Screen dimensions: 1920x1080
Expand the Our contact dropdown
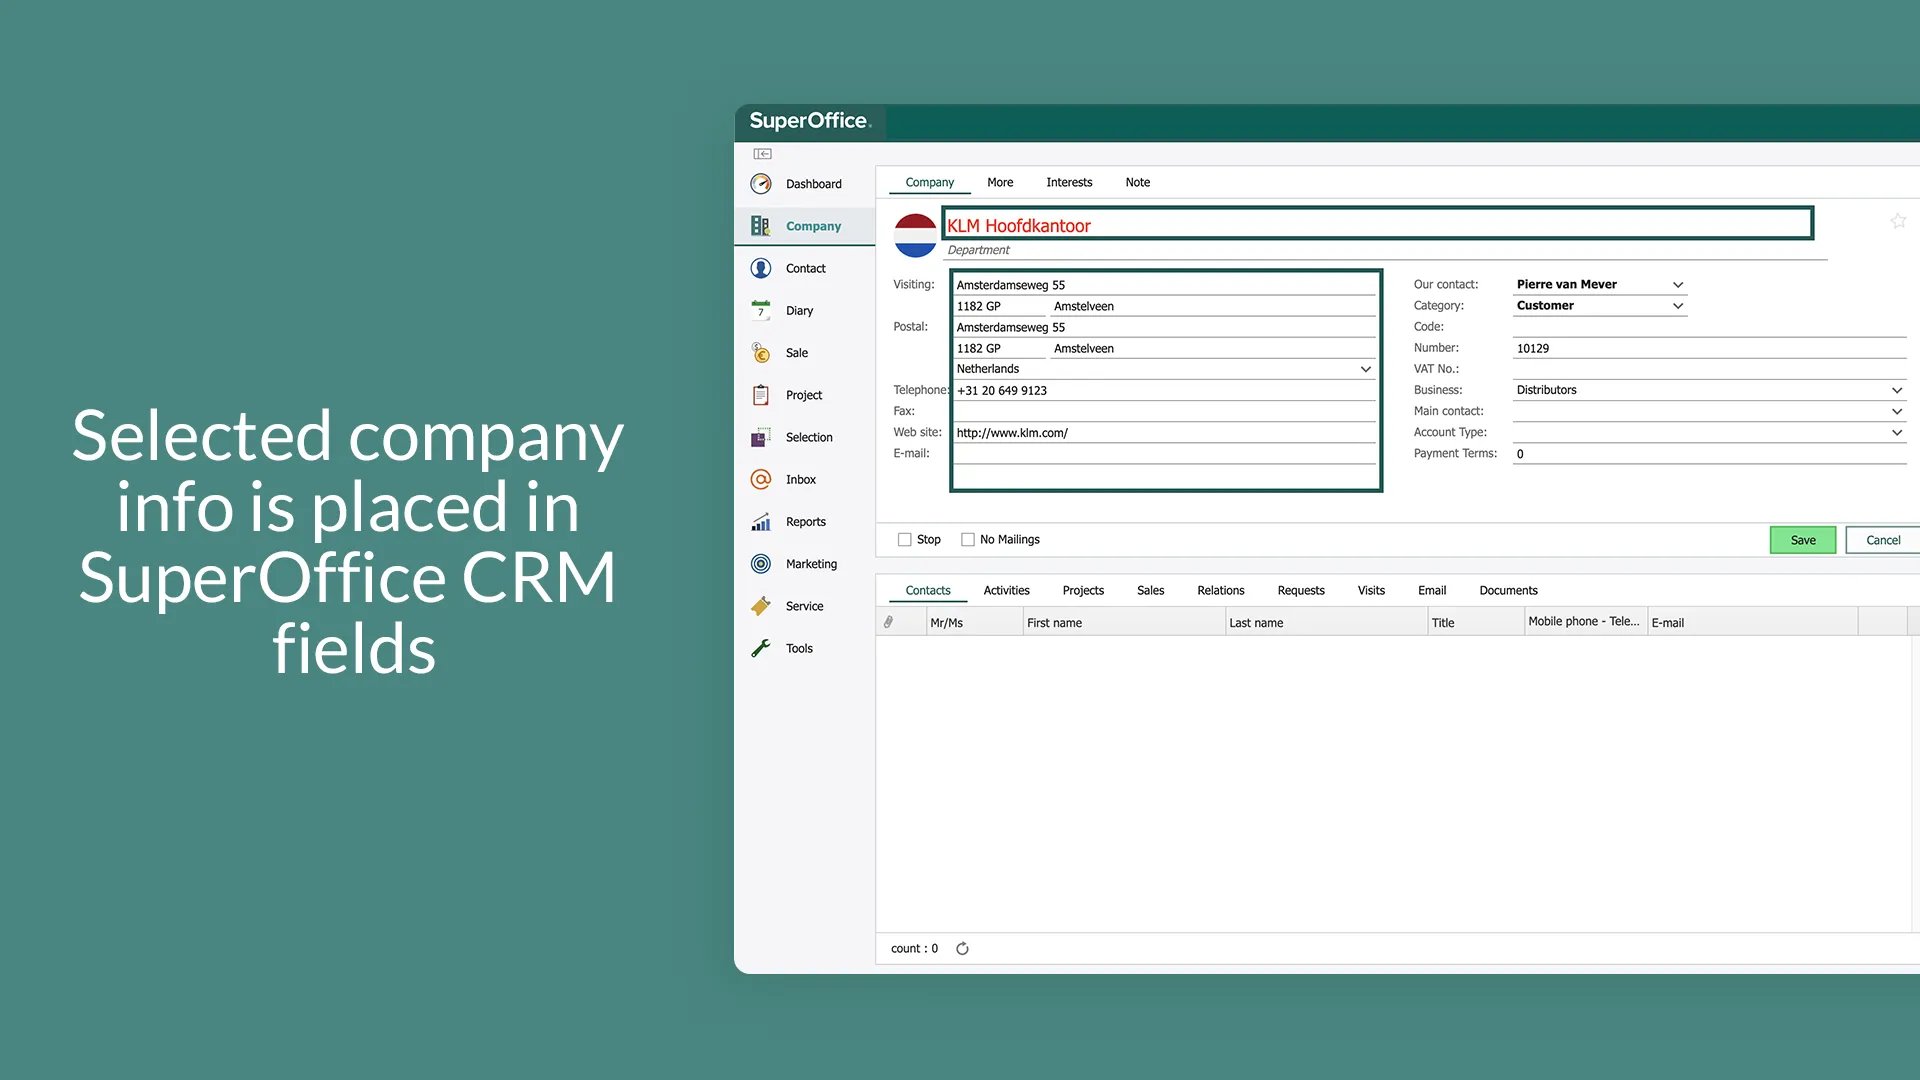1678,285
